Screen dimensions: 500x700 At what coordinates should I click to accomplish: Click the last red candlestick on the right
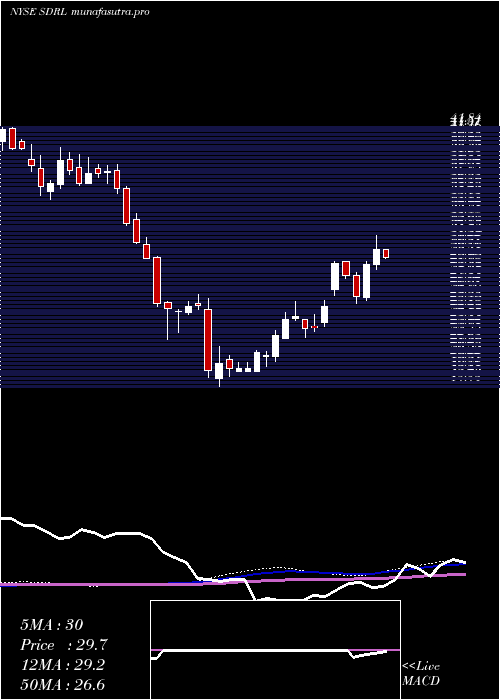click(386, 254)
